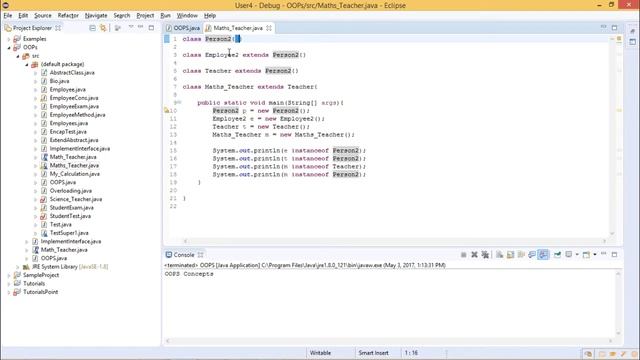Click StudentTest.java file icon
Image resolution: width=640 pixels, height=360 pixels.
pyautogui.click(x=44, y=216)
